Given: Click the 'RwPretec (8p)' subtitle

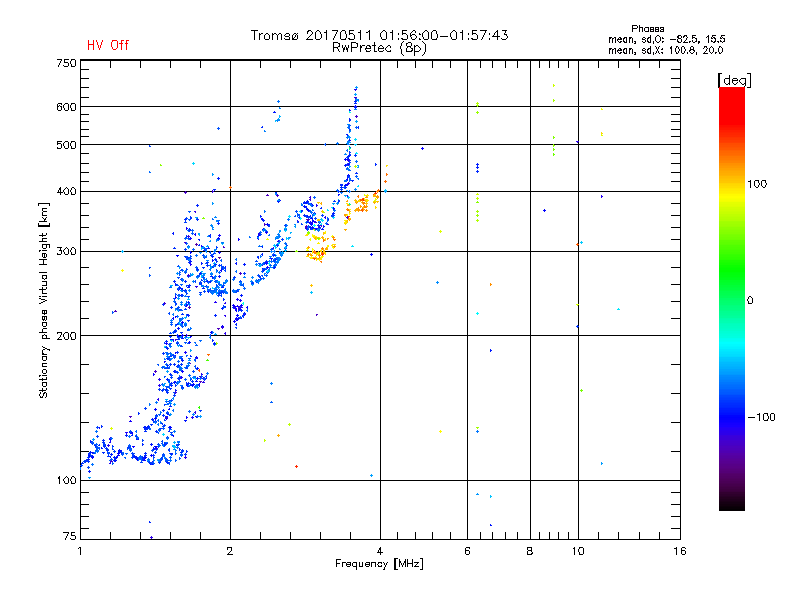Looking at the screenshot, I should (x=380, y=48).
